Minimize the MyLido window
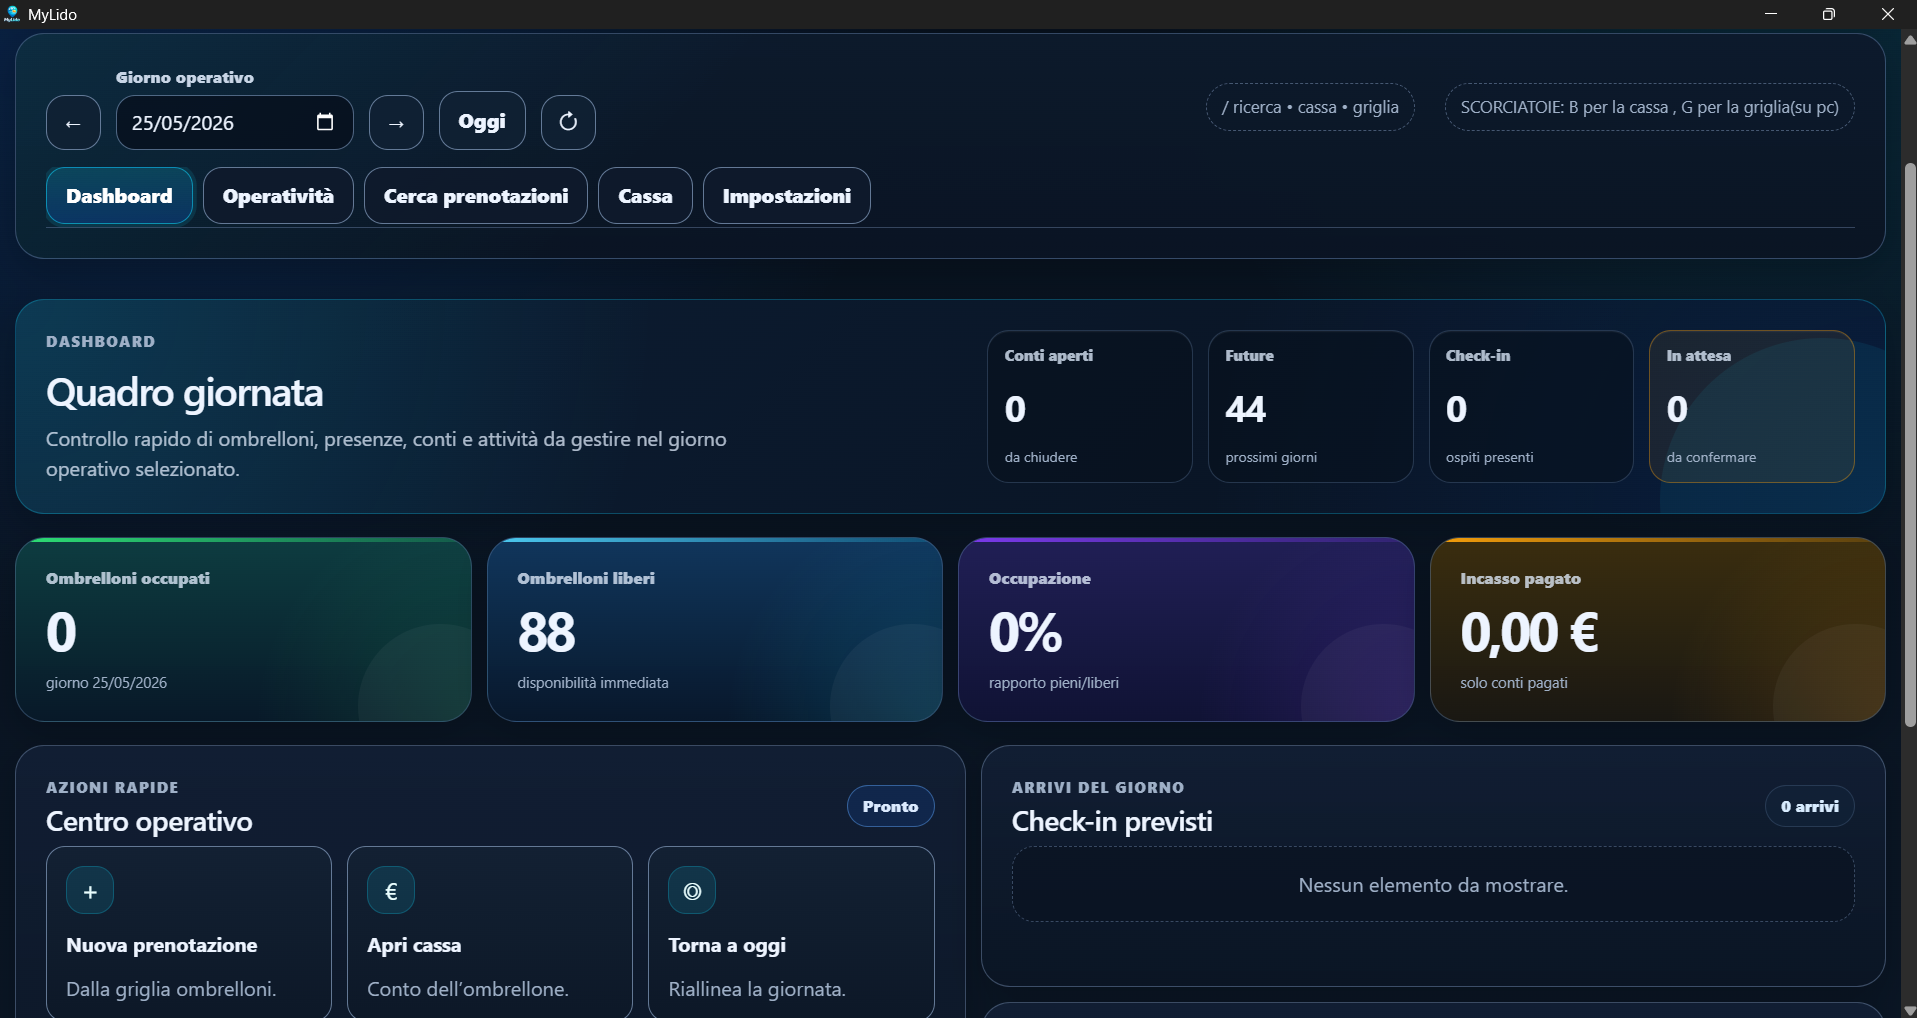This screenshot has width=1917, height=1018. [1771, 14]
